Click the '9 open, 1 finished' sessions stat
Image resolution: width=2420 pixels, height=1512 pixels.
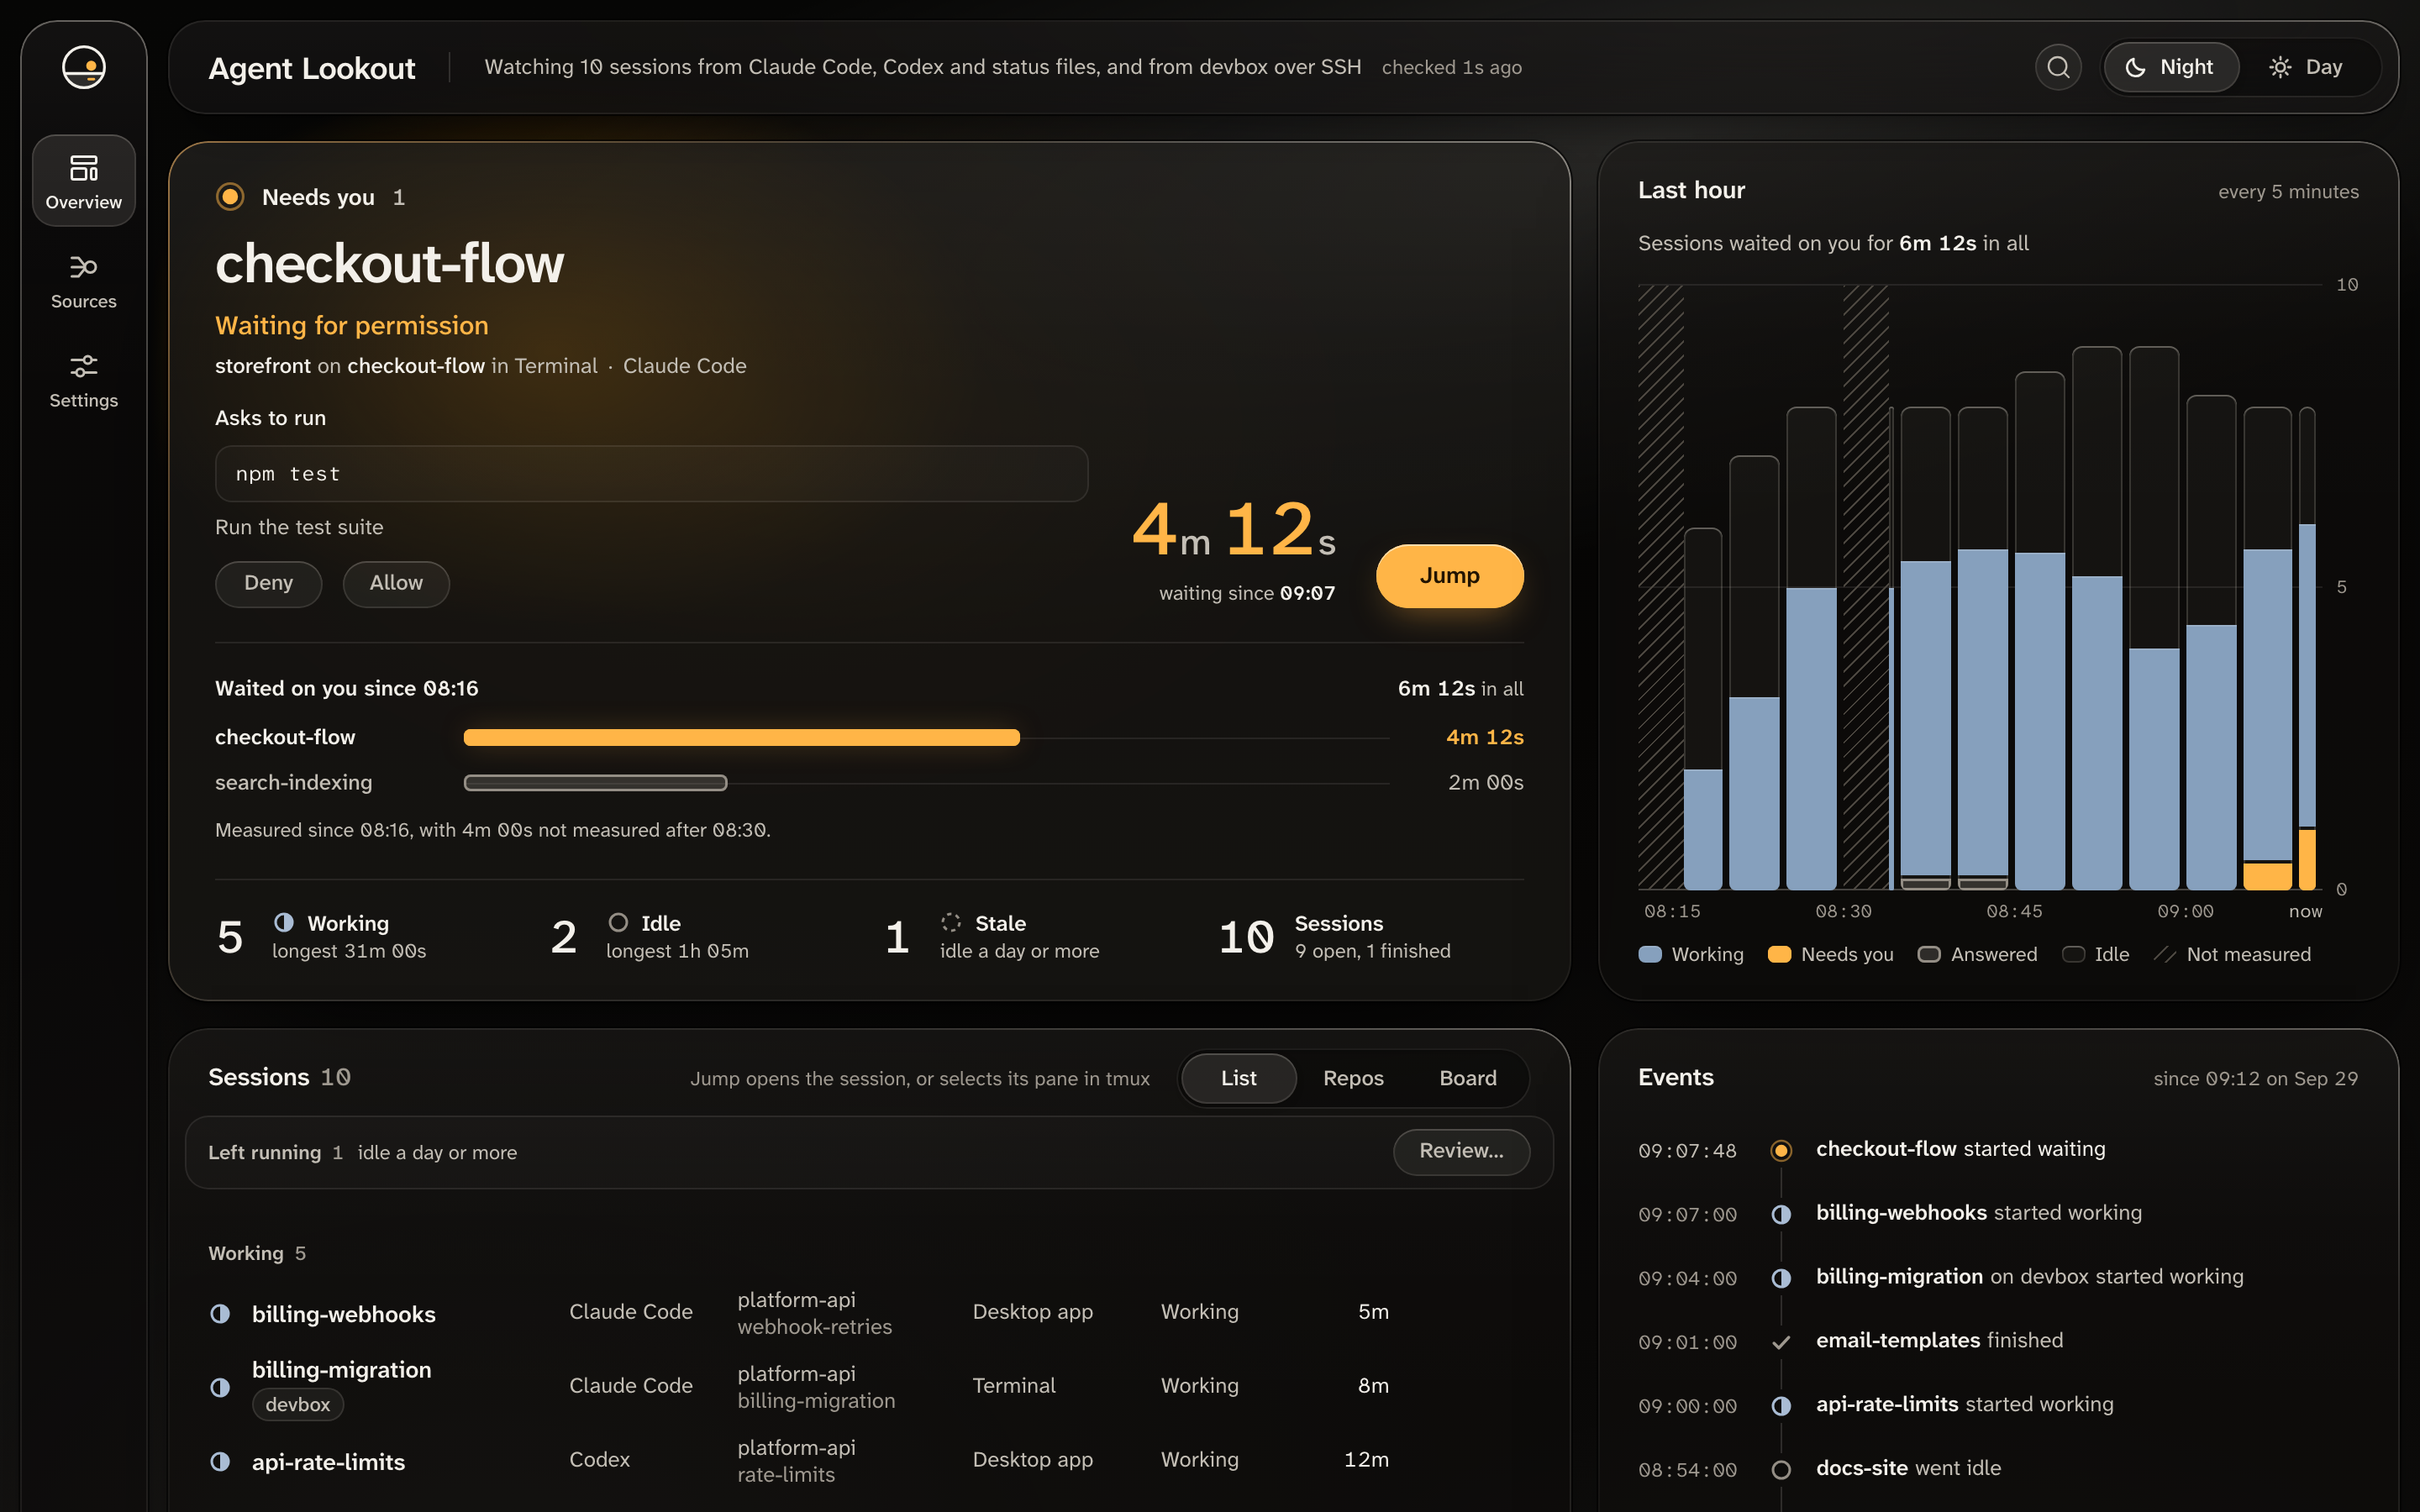(1372, 951)
